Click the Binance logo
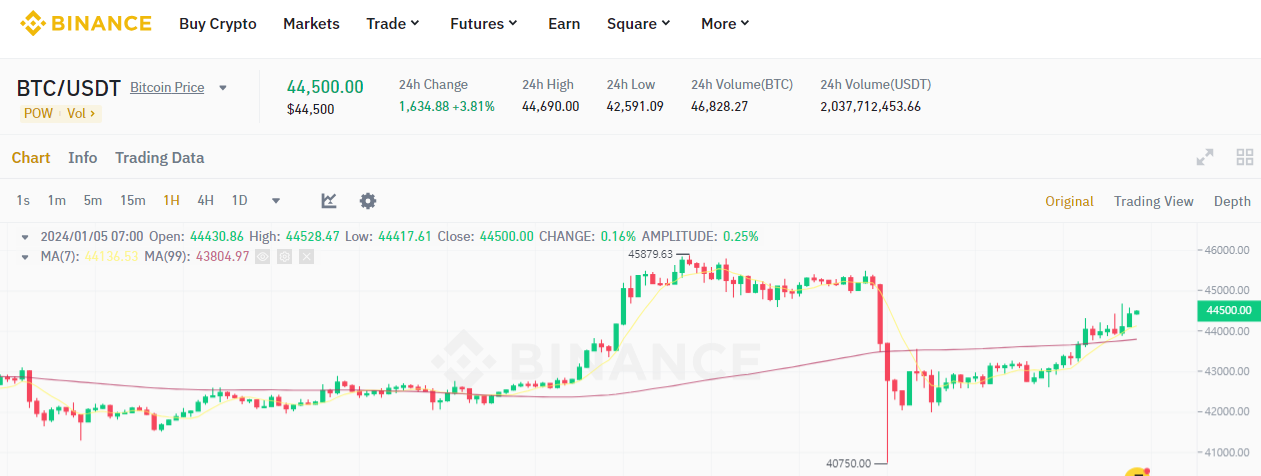Image resolution: width=1261 pixels, height=476 pixels. click(x=86, y=23)
